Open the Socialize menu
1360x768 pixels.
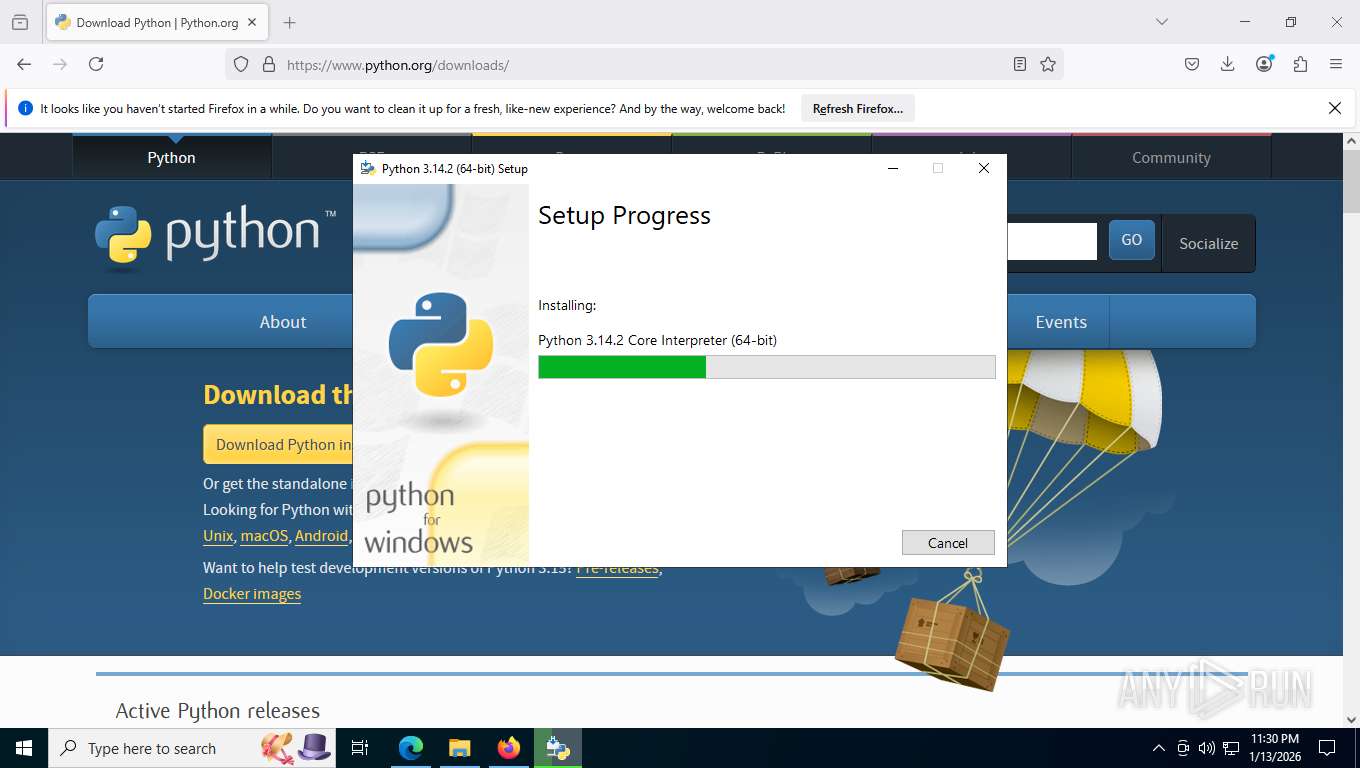1208,243
